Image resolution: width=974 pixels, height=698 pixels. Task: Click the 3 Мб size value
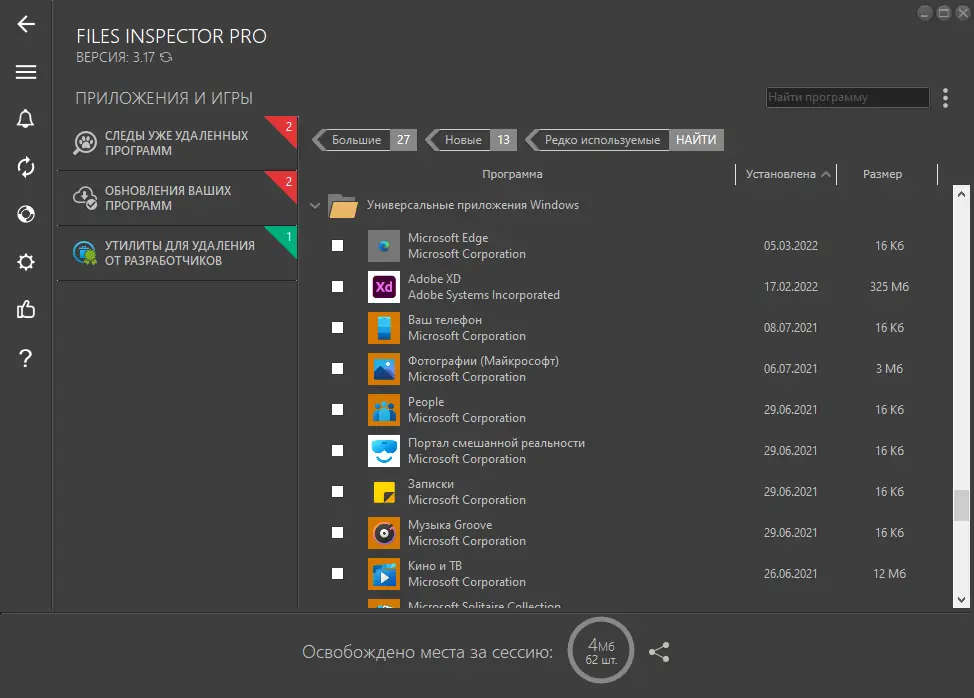(889, 369)
